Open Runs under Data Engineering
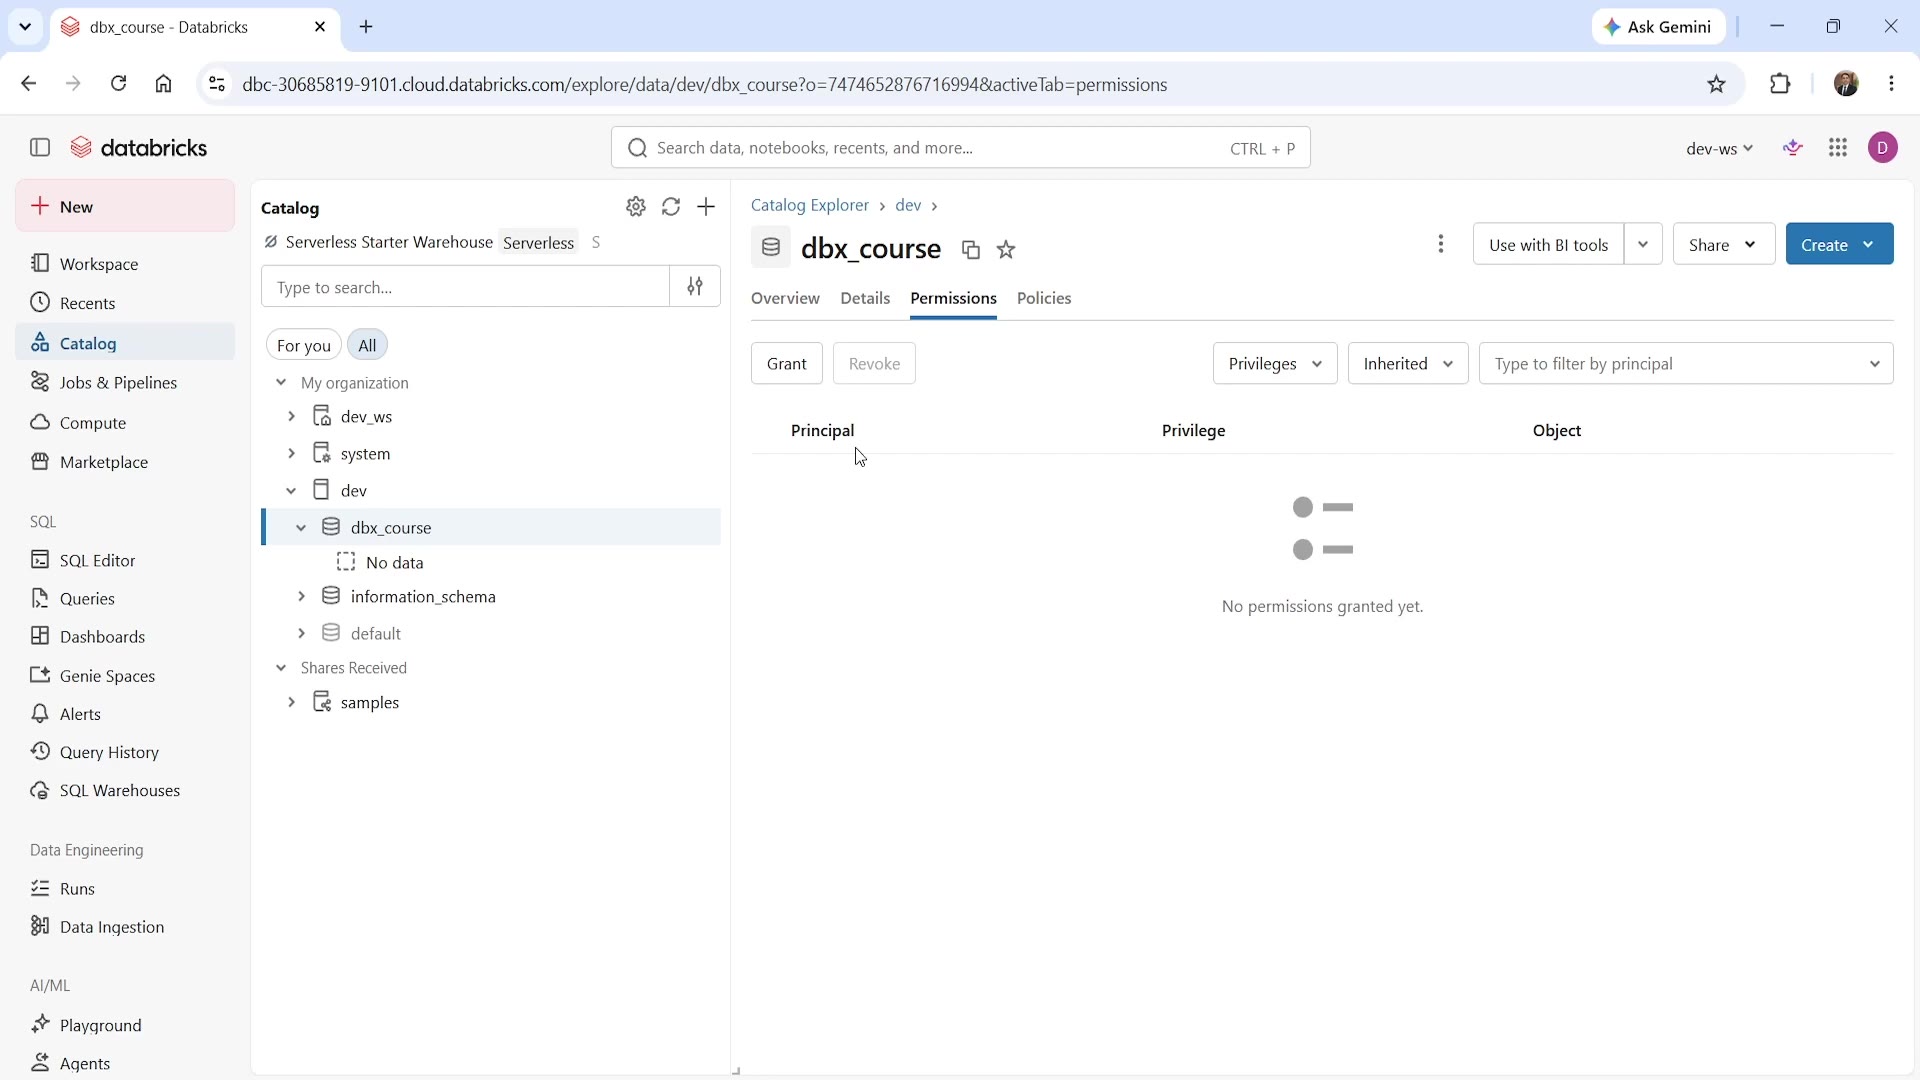The width and height of the screenshot is (1920, 1080). coord(125,888)
